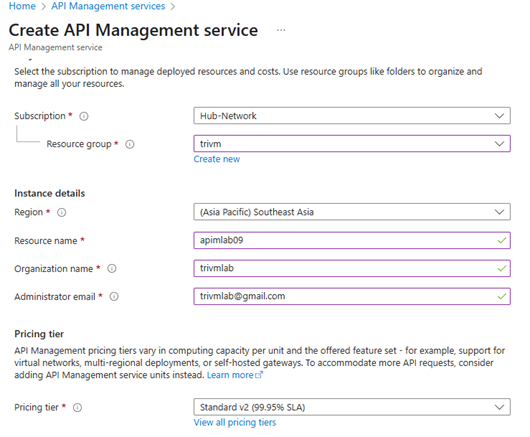
Task: Open the Subscription dropdown showing Hub-Network
Action: click(x=352, y=116)
